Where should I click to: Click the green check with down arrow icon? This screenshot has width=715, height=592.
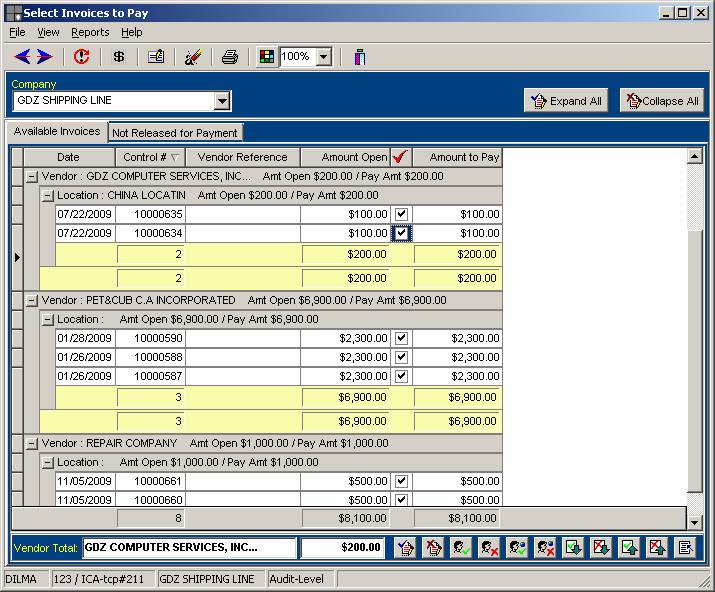coord(573,547)
